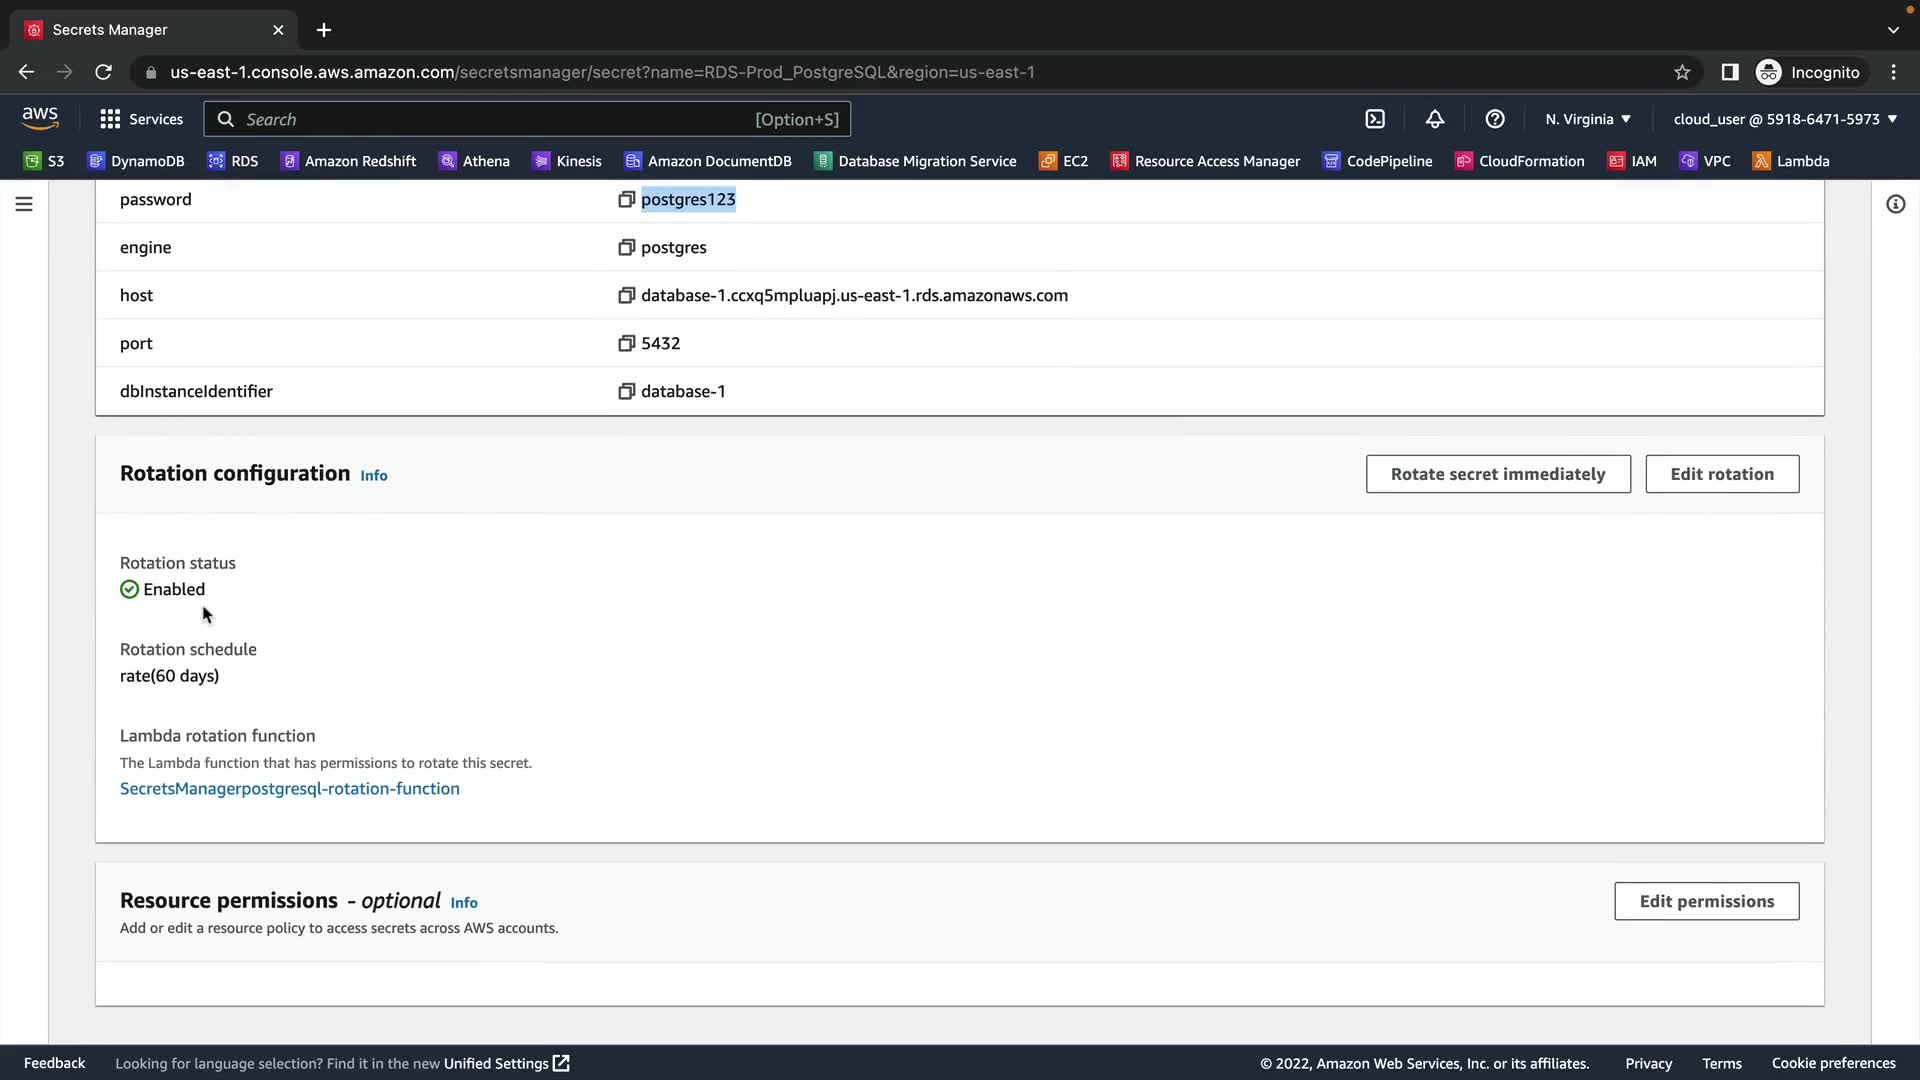Image resolution: width=1920 pixels, height=1080 pixels.
Task: Open the Lambda bookmark shortcut
Action: point(1791,161)
